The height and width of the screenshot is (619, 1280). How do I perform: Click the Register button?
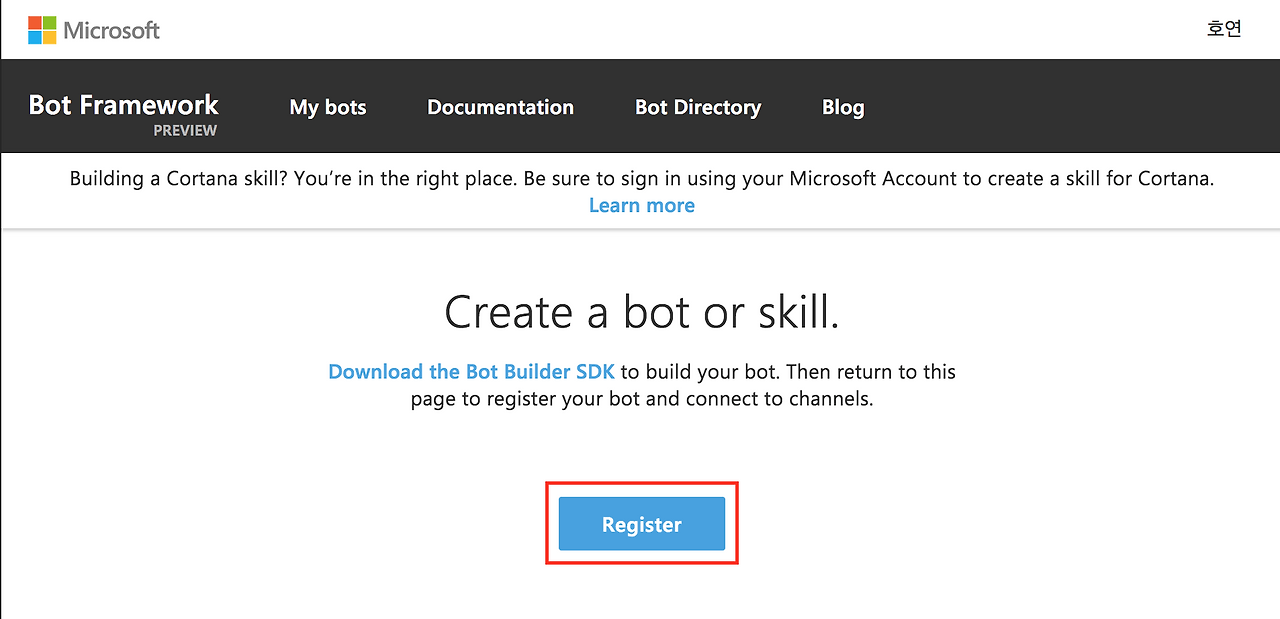641,523
